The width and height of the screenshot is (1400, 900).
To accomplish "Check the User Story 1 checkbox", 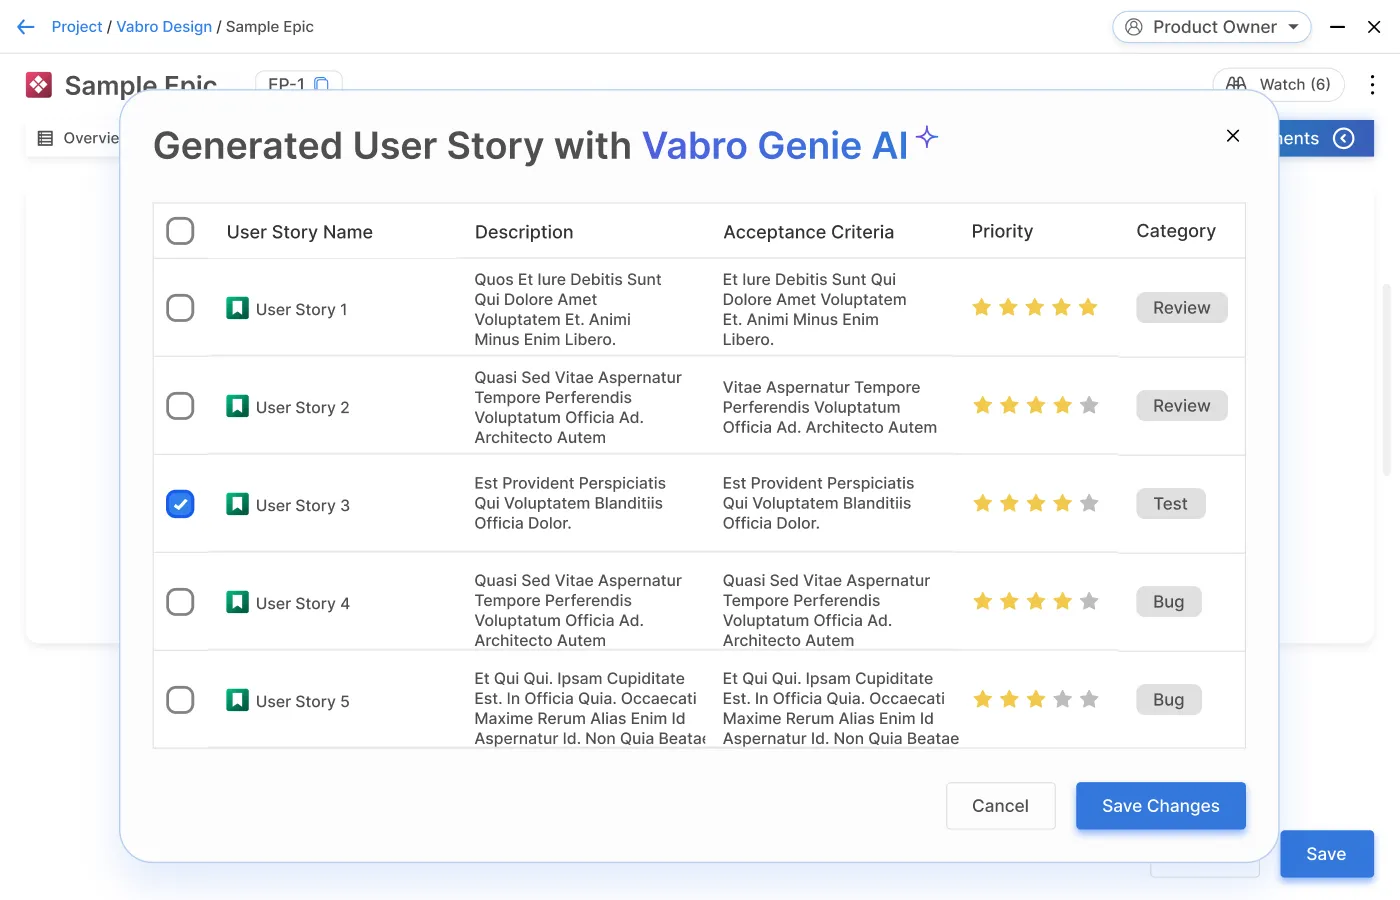I will pos(180,308).
